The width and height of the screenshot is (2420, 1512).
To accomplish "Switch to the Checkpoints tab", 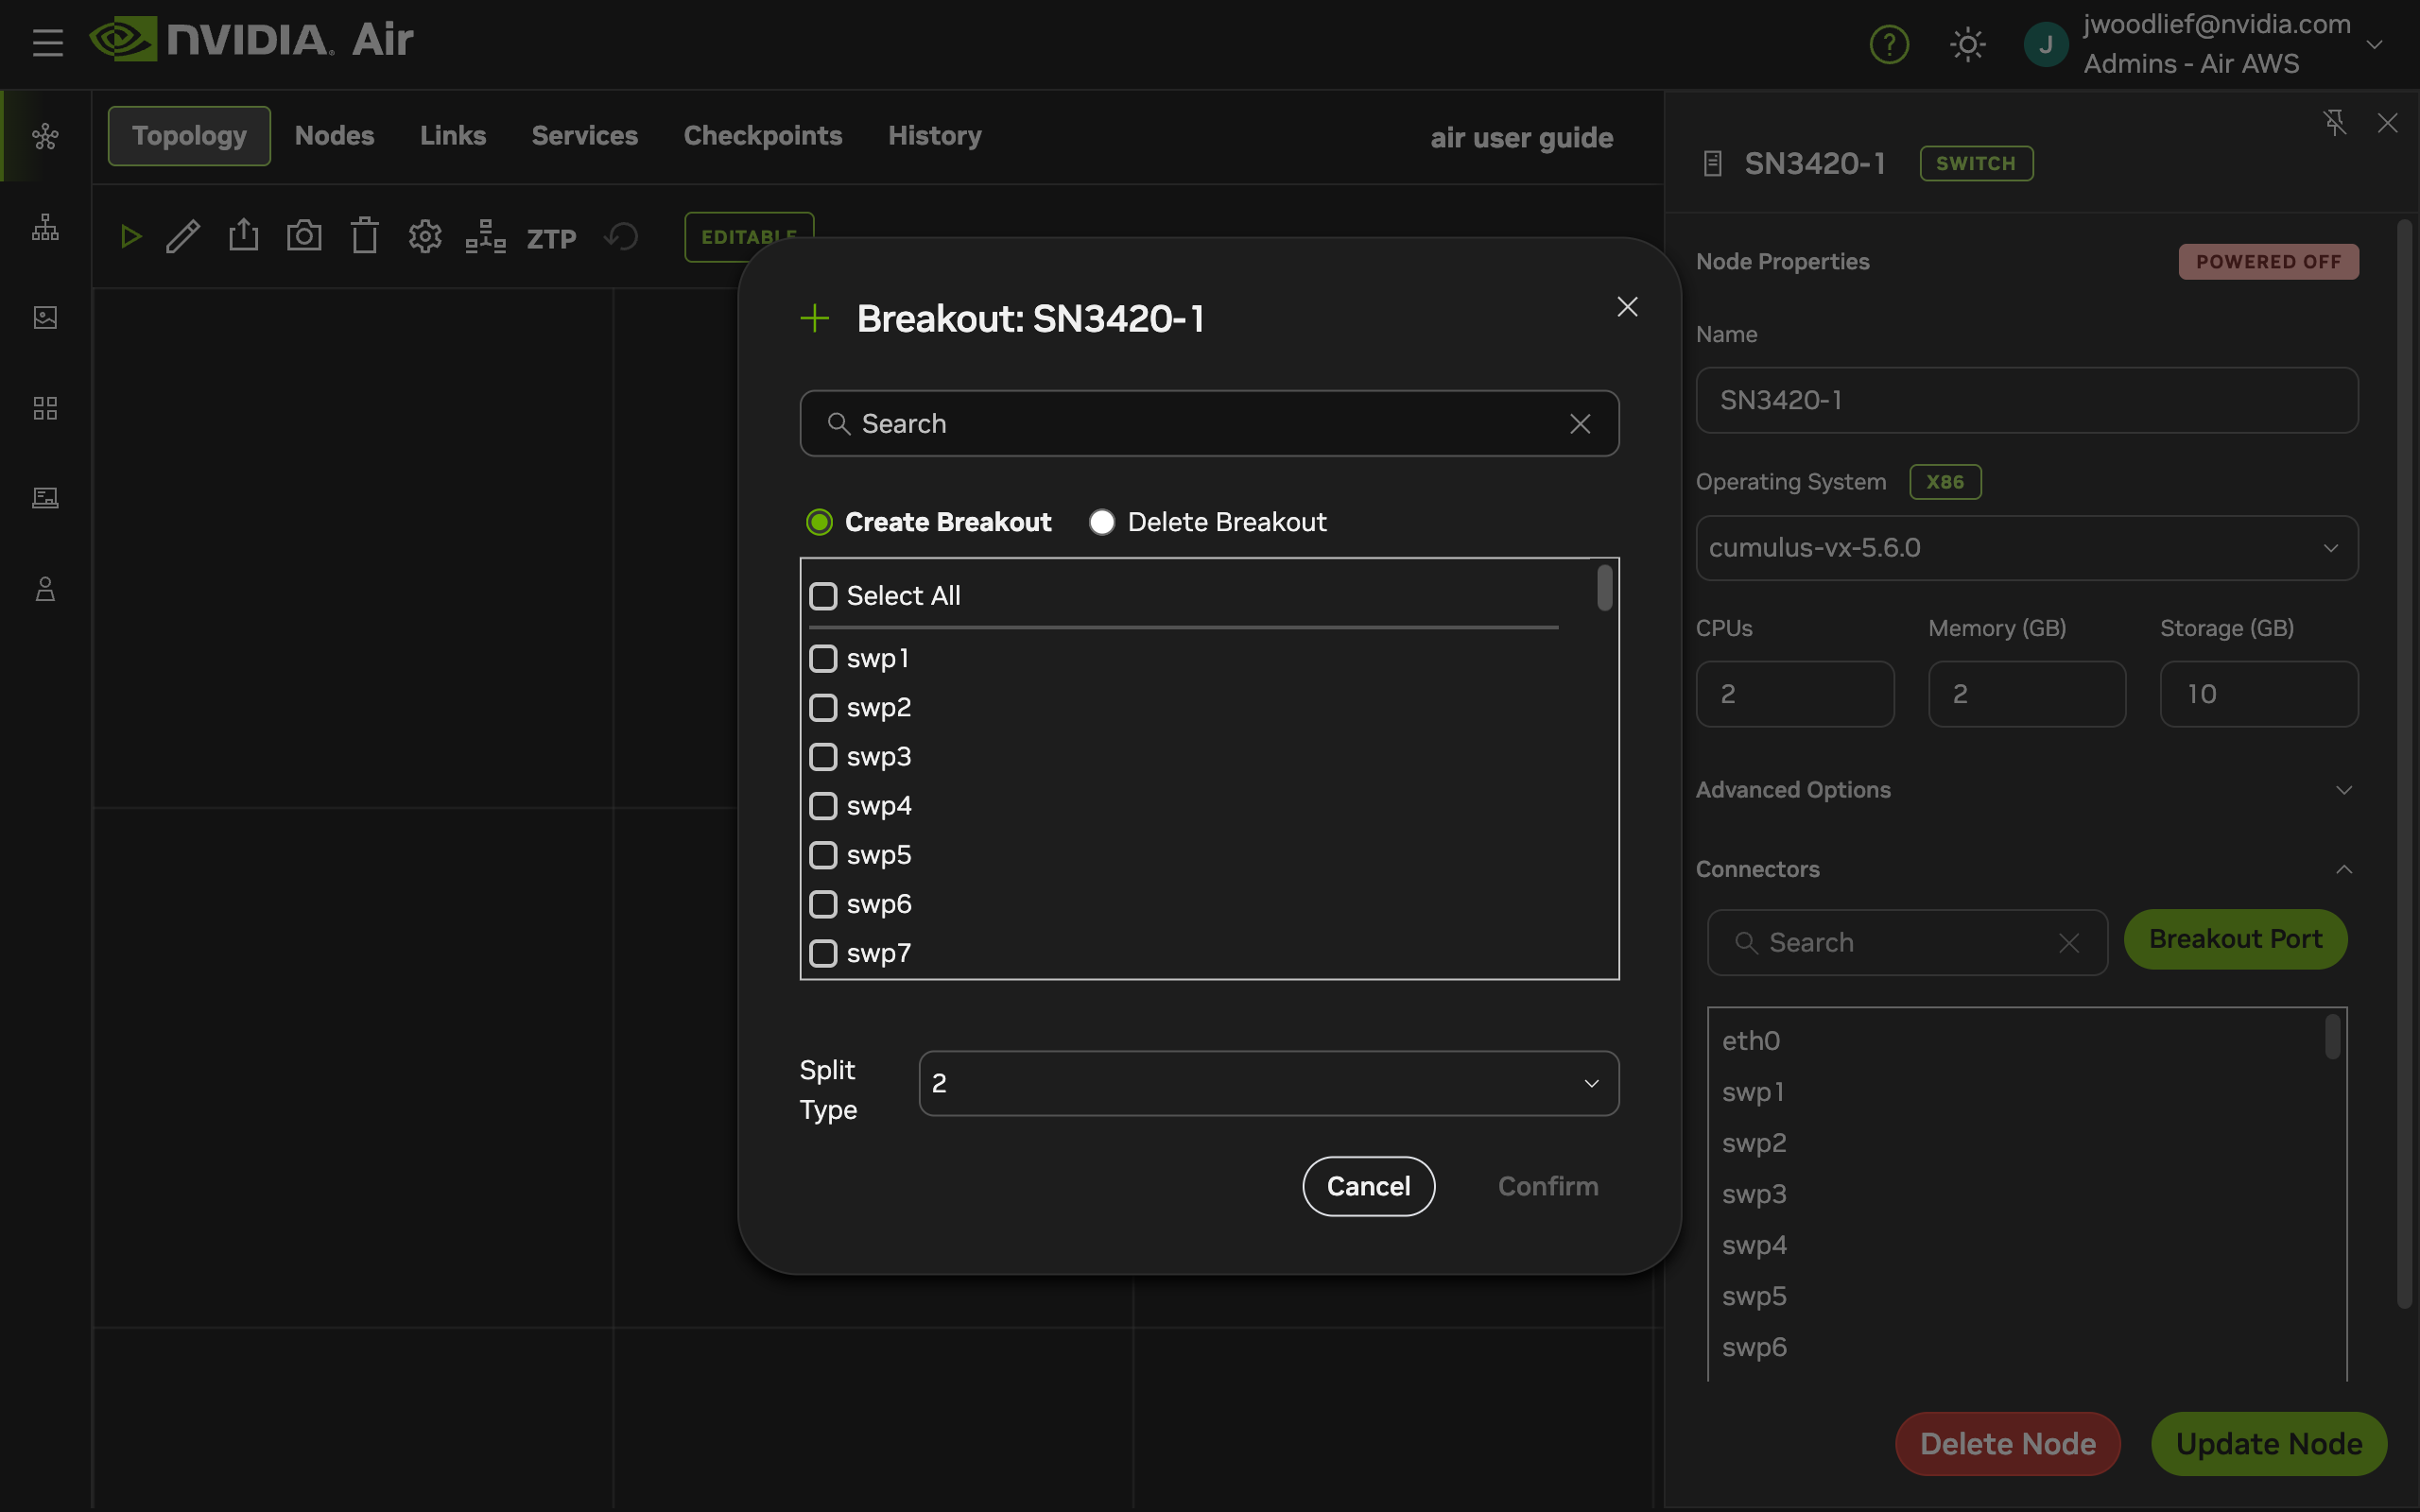I will [762, 135].
